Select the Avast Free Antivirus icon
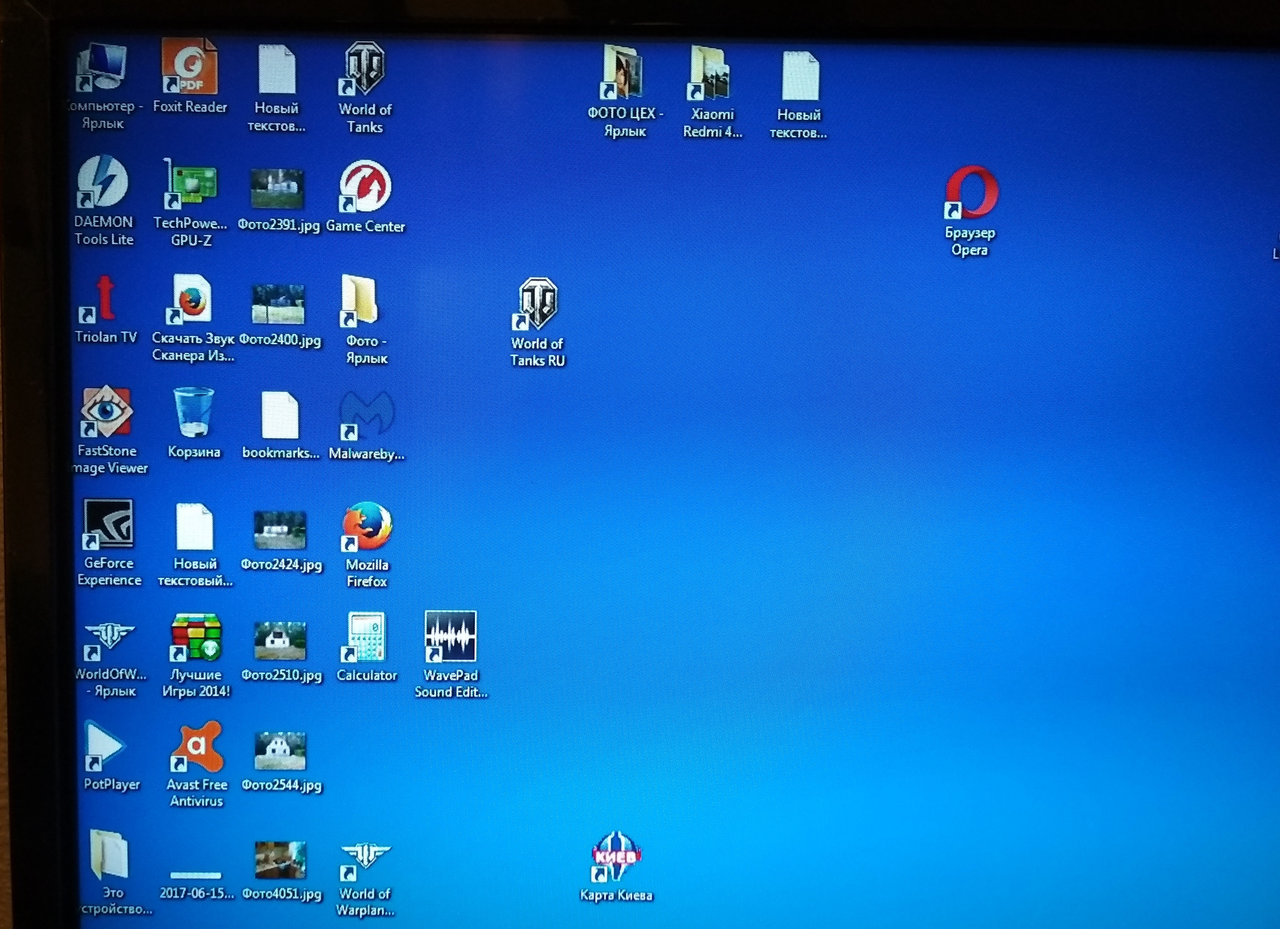The height and width of the screenshot is (929, 1280). (196, 747)
